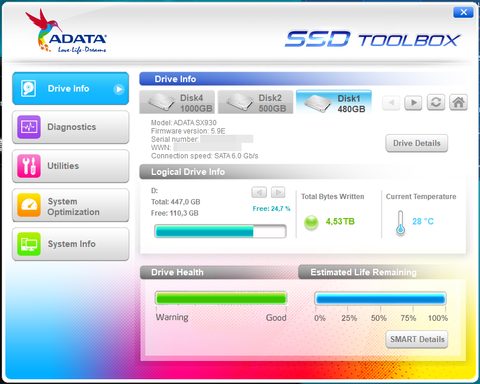The width and height of the screenshot is (480, 384).
Task: Open the Utilities section
Action: [71, 166]
